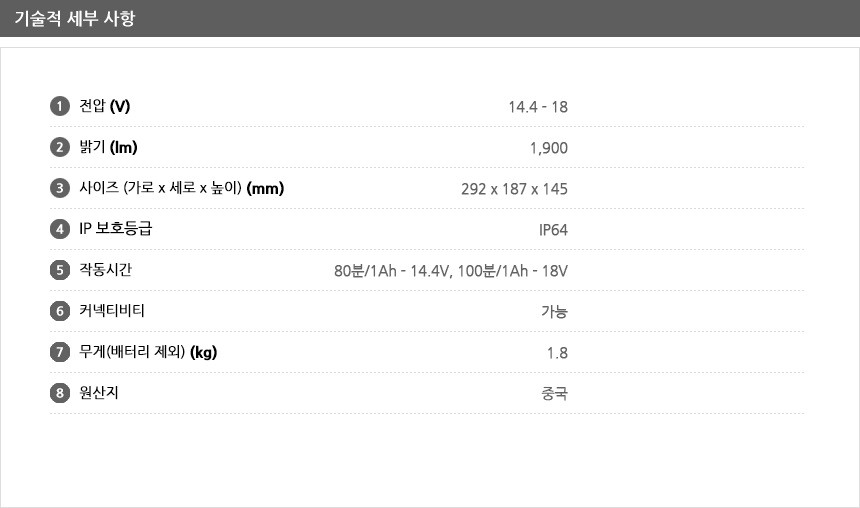Viewport: 860px width, 508px height.
Task: Click the IP64 rating value
Action: (x=553, y=229)
